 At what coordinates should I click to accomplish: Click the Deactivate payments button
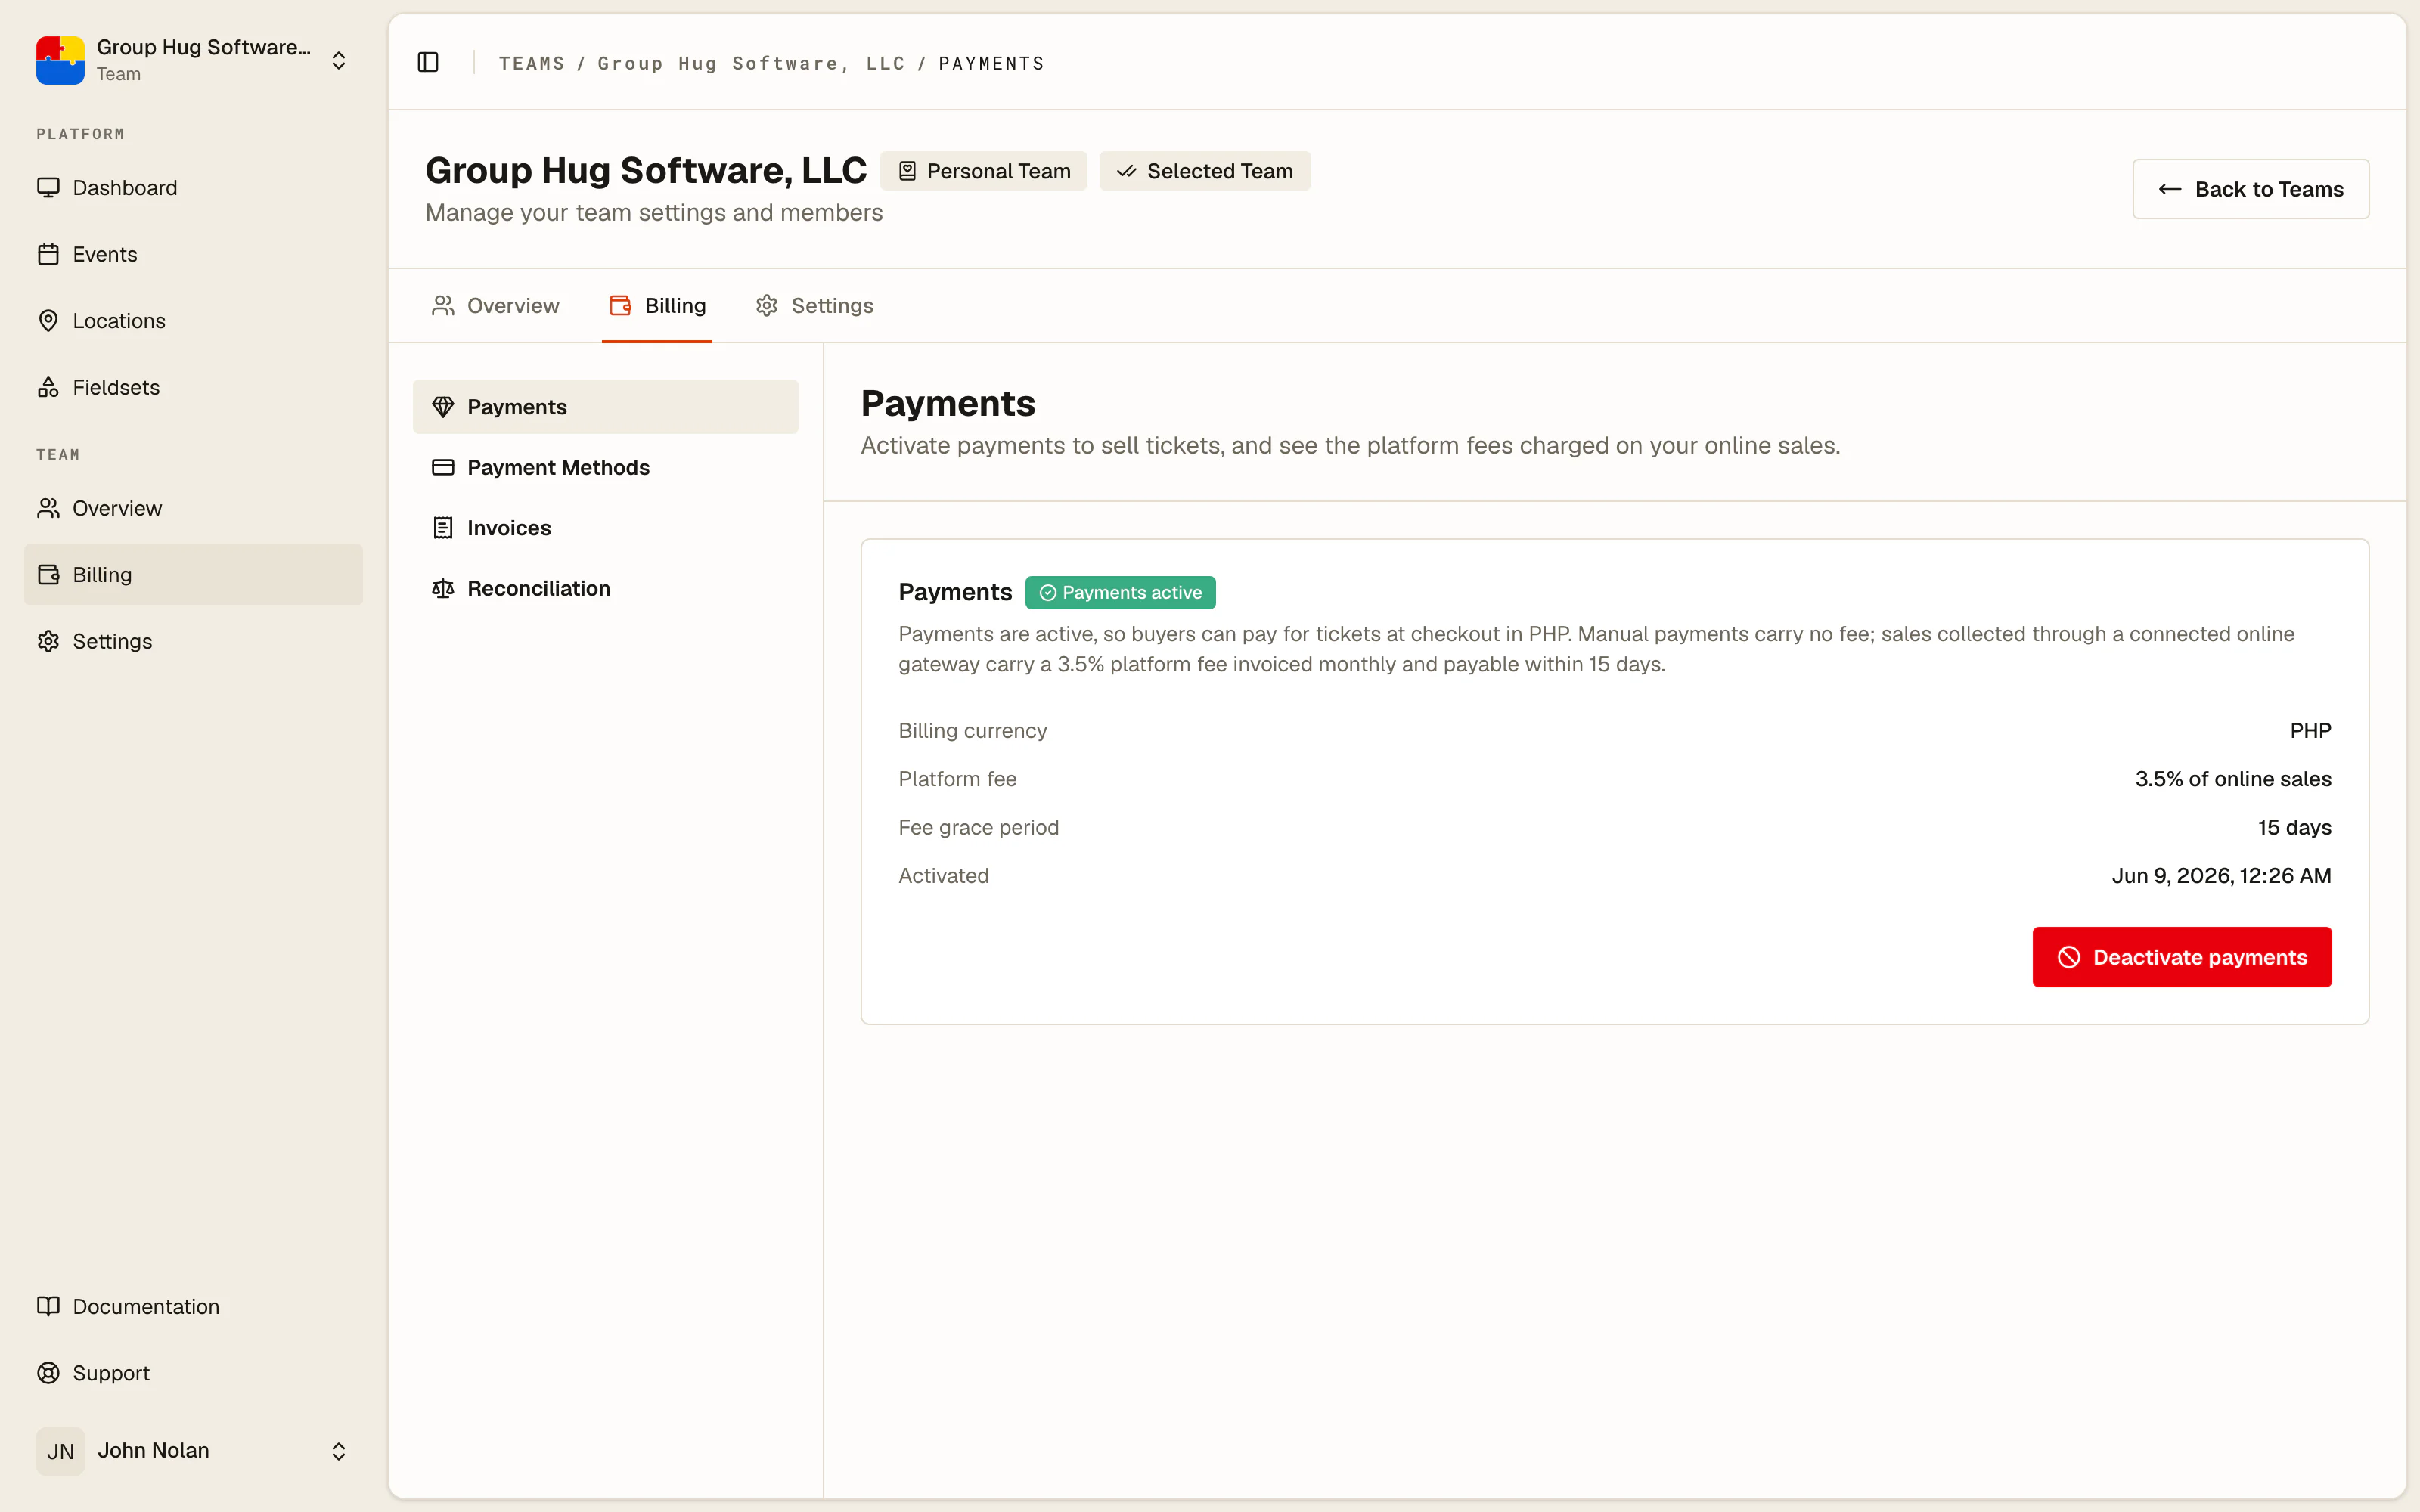pyautogui.click(x=2182, y=957)
